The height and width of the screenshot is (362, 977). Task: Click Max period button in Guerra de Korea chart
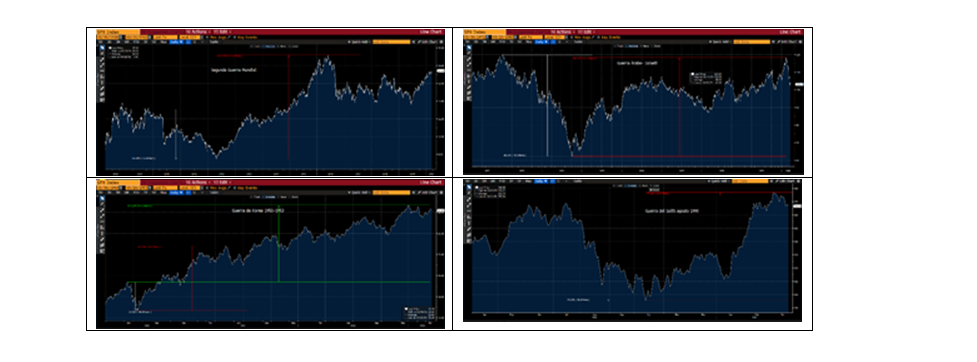(163, 193)
